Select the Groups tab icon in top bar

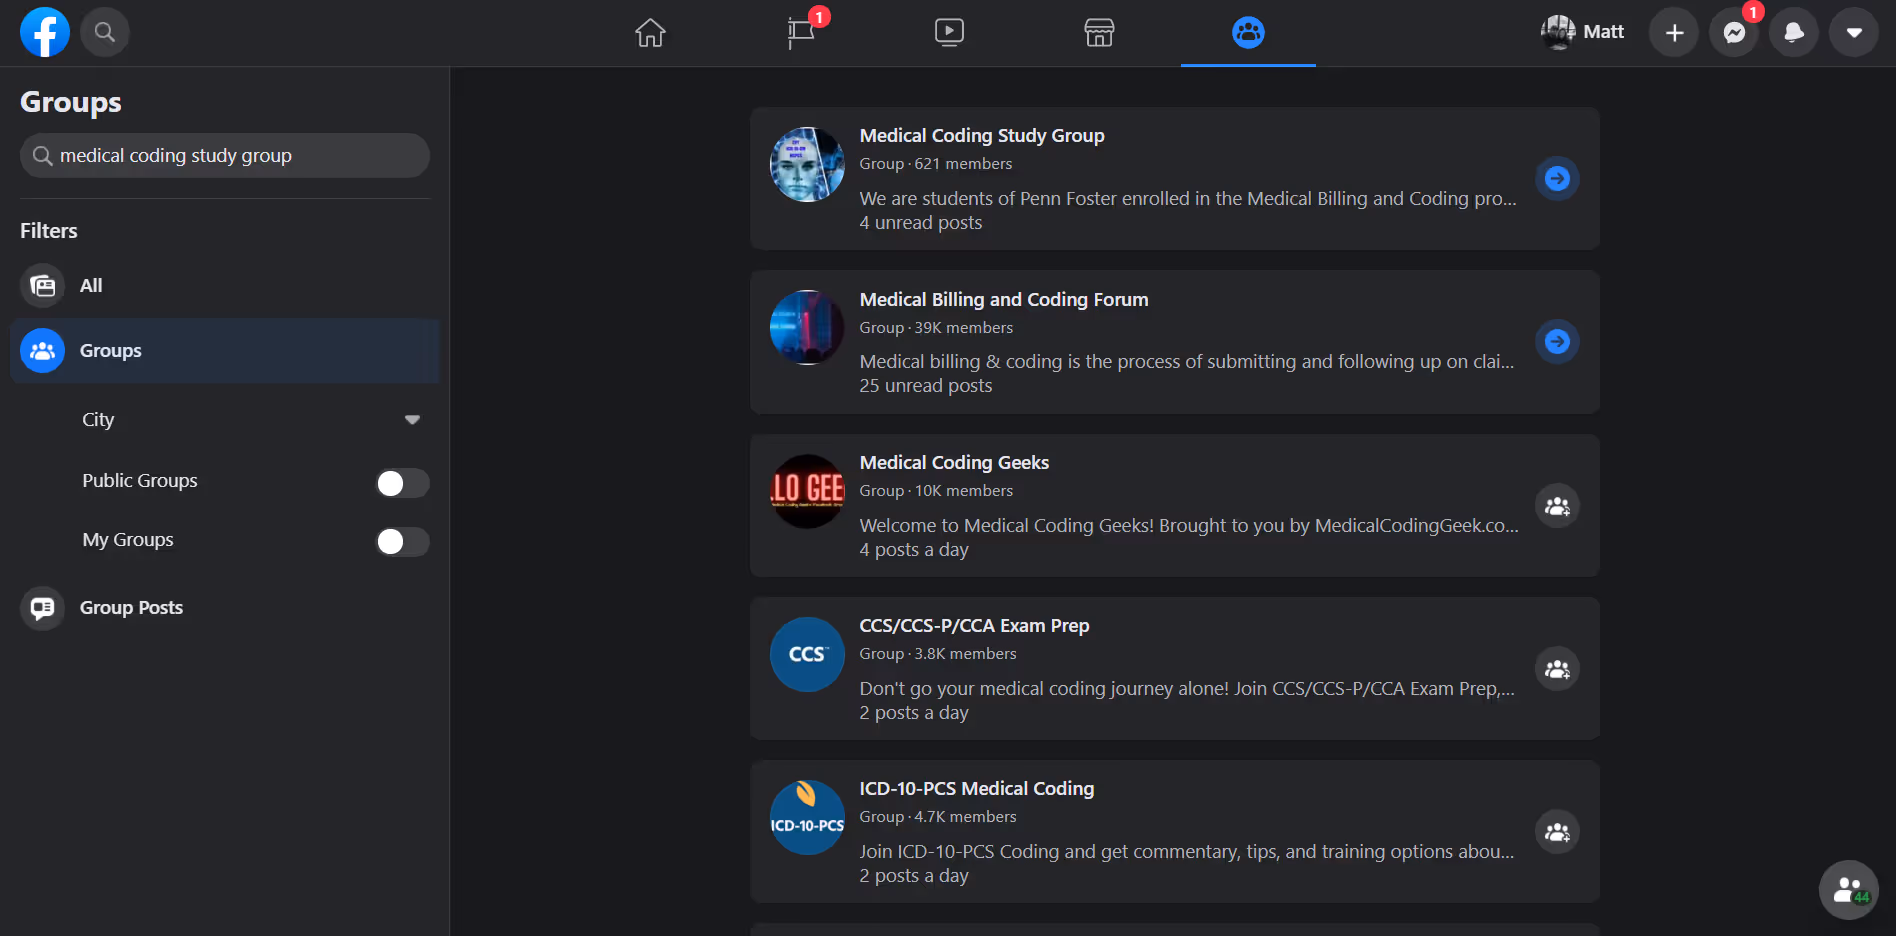point(1248,33)
